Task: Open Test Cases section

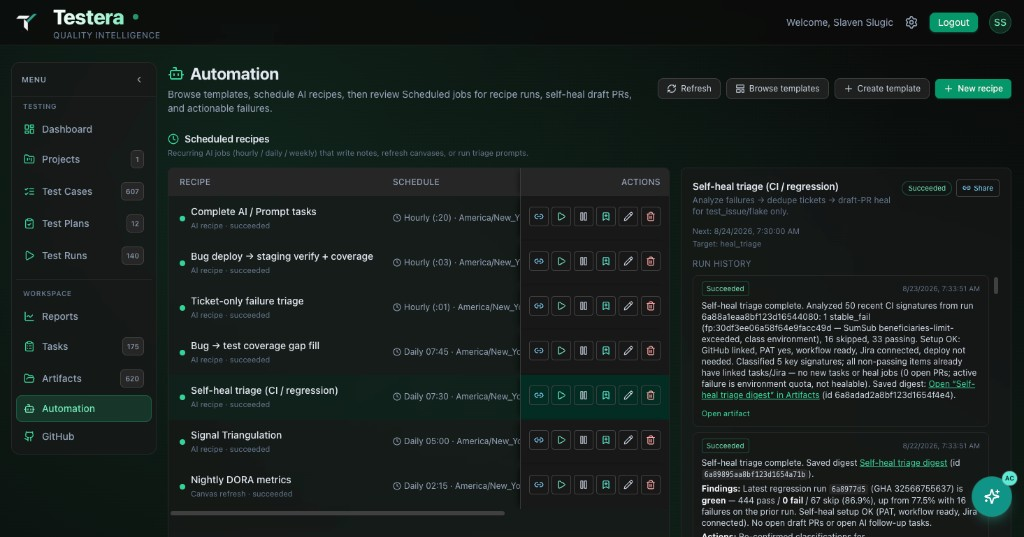Action: click(84, 191)
